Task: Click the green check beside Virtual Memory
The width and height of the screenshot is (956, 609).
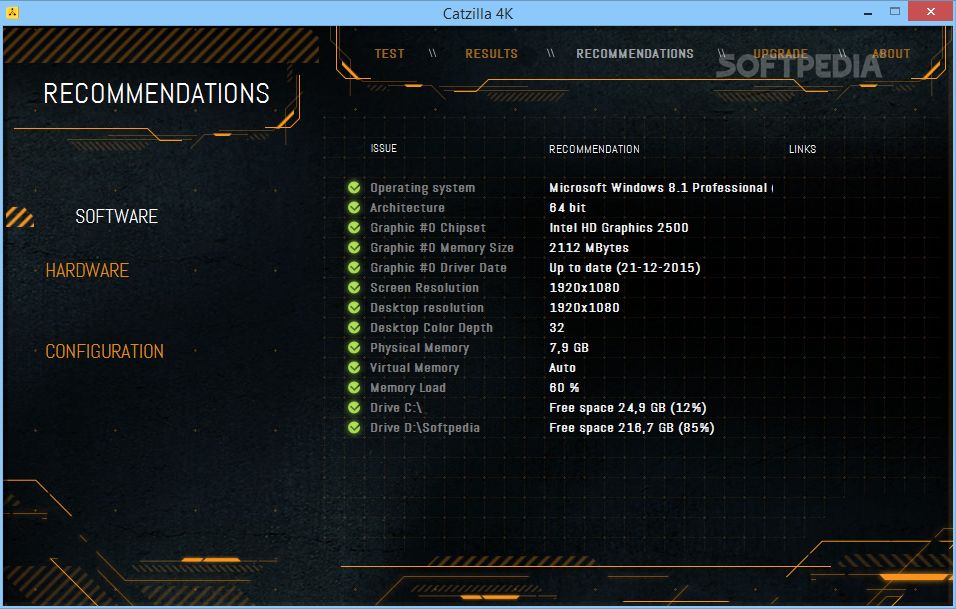Action: click(x=354, y=368)
